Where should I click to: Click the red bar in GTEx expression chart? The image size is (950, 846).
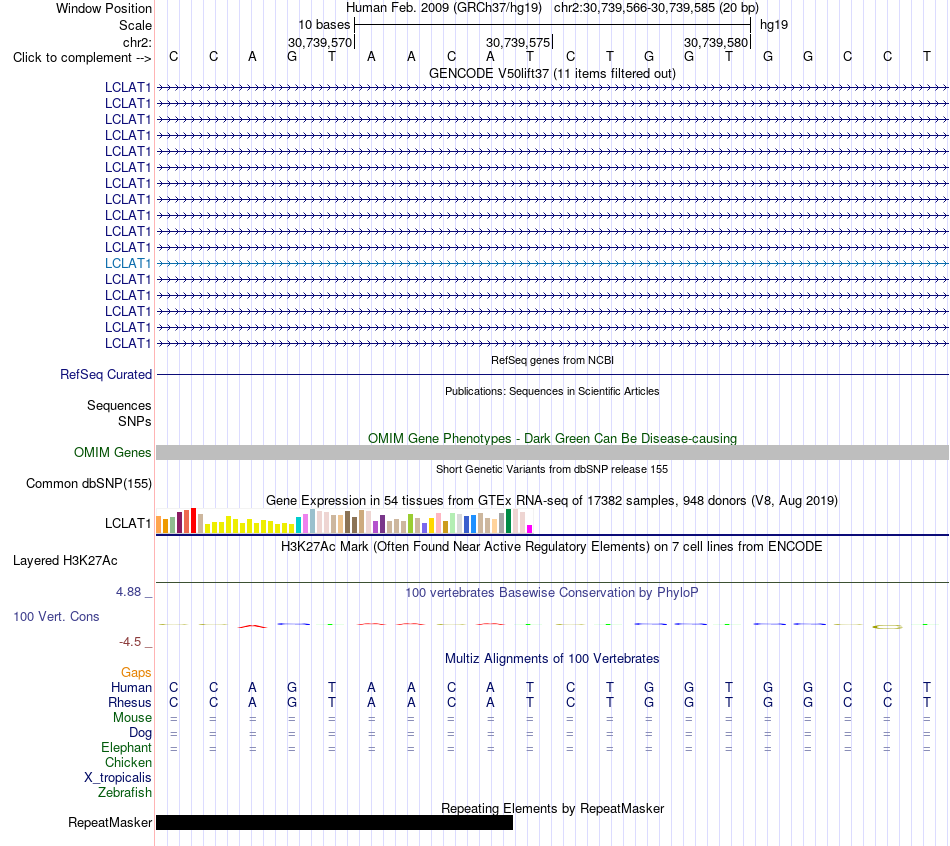click(x=193, y=521)
